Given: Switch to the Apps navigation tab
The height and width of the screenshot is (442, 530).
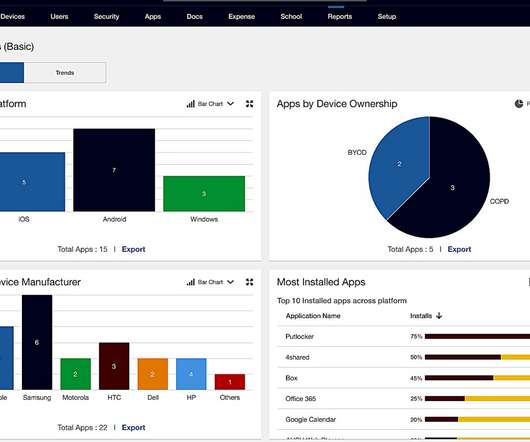Looking at the screenshot, I should click(153, 17).
